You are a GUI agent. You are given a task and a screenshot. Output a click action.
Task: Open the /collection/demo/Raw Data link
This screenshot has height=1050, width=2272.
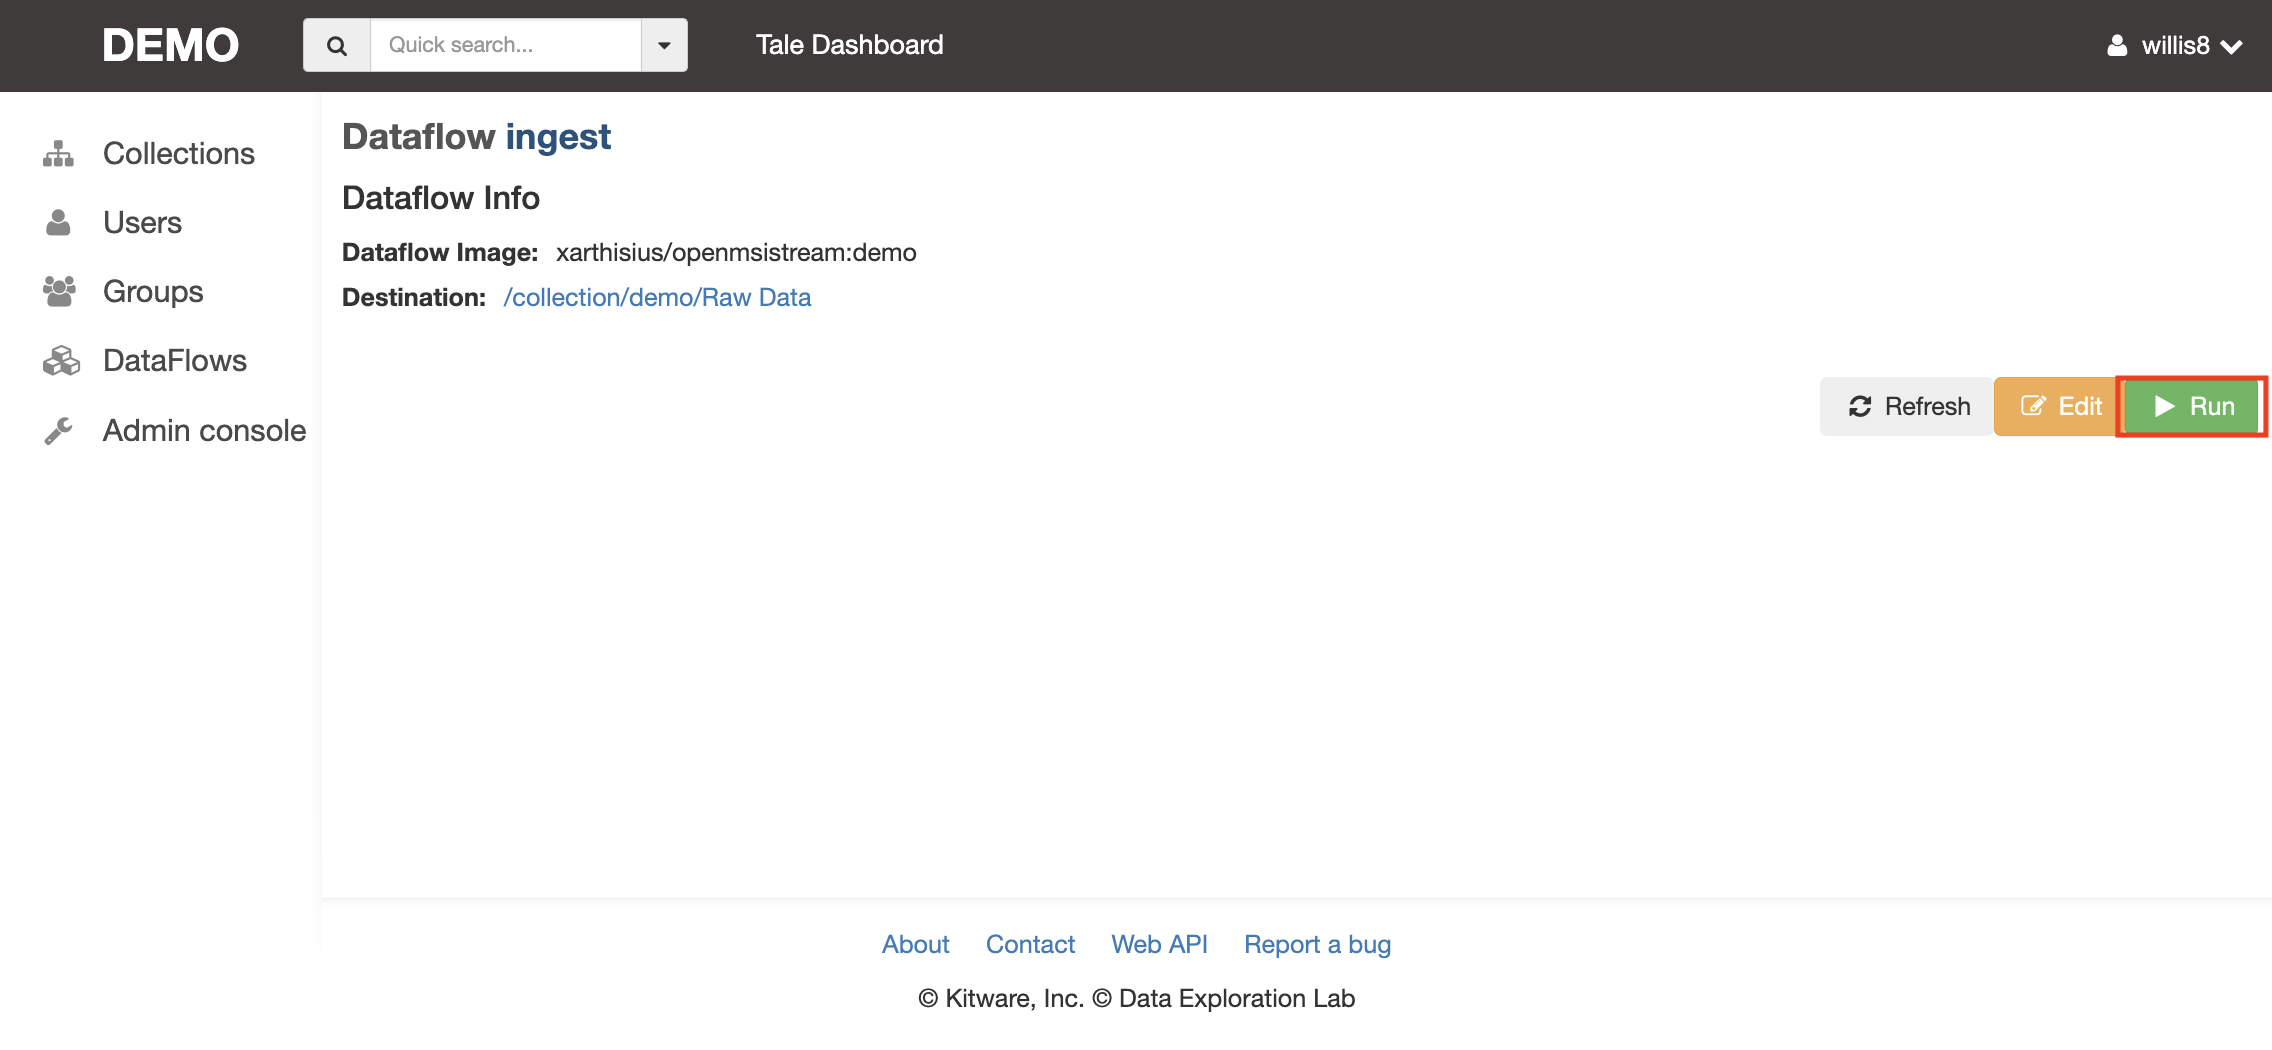[x=657, y=297]
